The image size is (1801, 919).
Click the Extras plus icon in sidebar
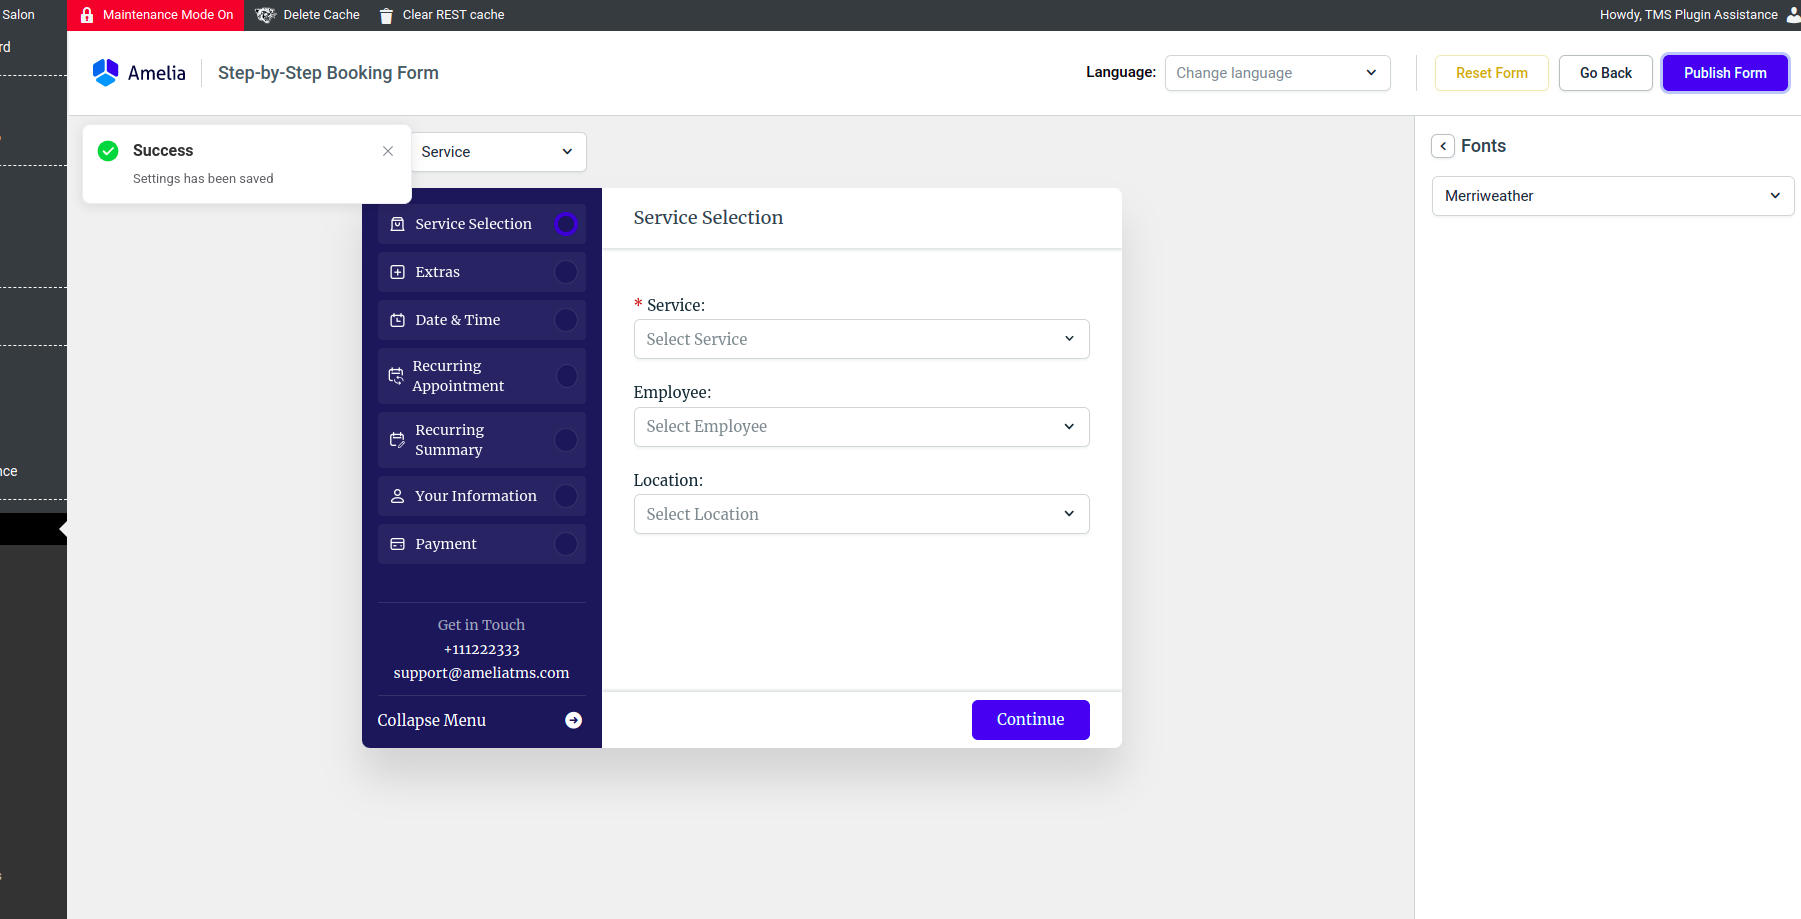tap(398, 272)
